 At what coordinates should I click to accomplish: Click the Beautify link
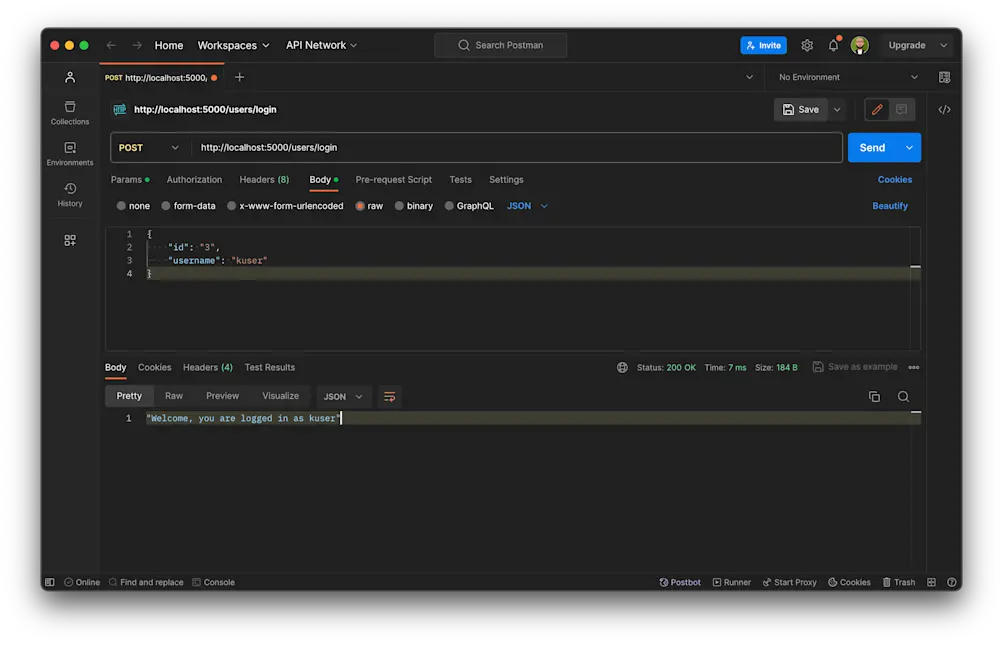890,206
